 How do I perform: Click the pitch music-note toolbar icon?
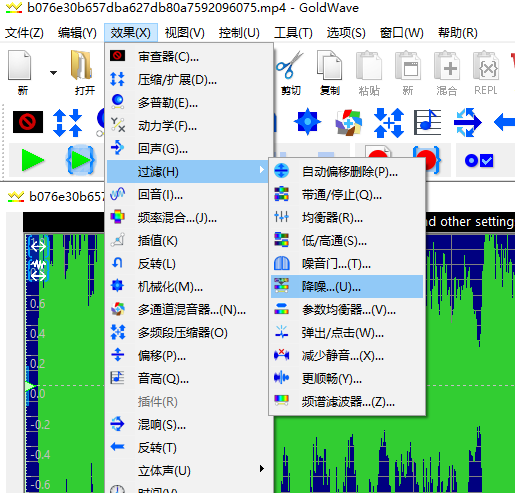[428, 122]
